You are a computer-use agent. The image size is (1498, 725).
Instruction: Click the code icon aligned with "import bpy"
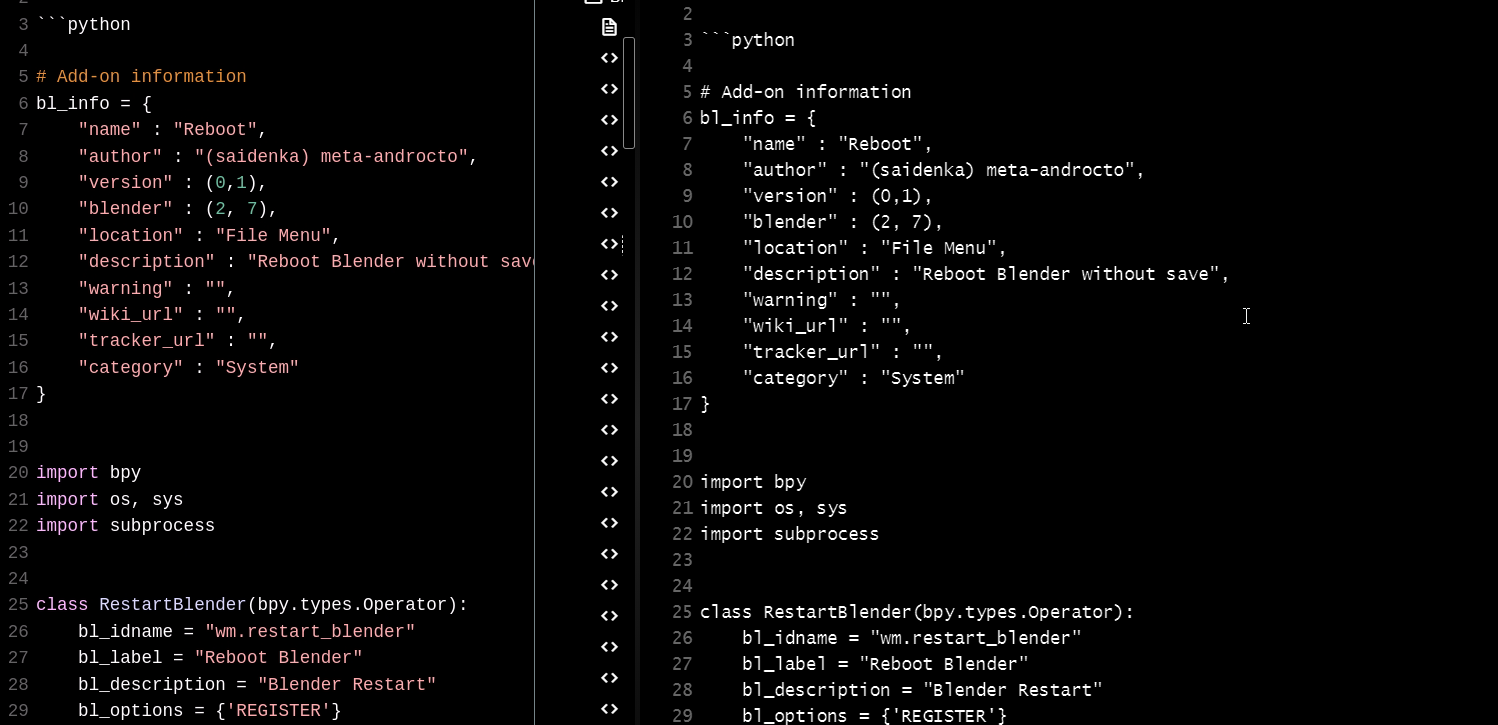[x=610, y=461]
